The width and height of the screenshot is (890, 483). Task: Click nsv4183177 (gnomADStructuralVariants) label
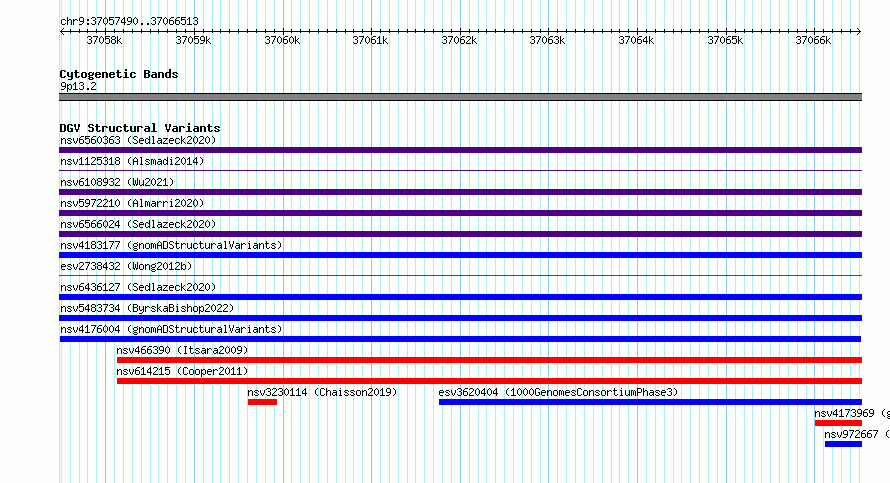(x=171, y=245)
